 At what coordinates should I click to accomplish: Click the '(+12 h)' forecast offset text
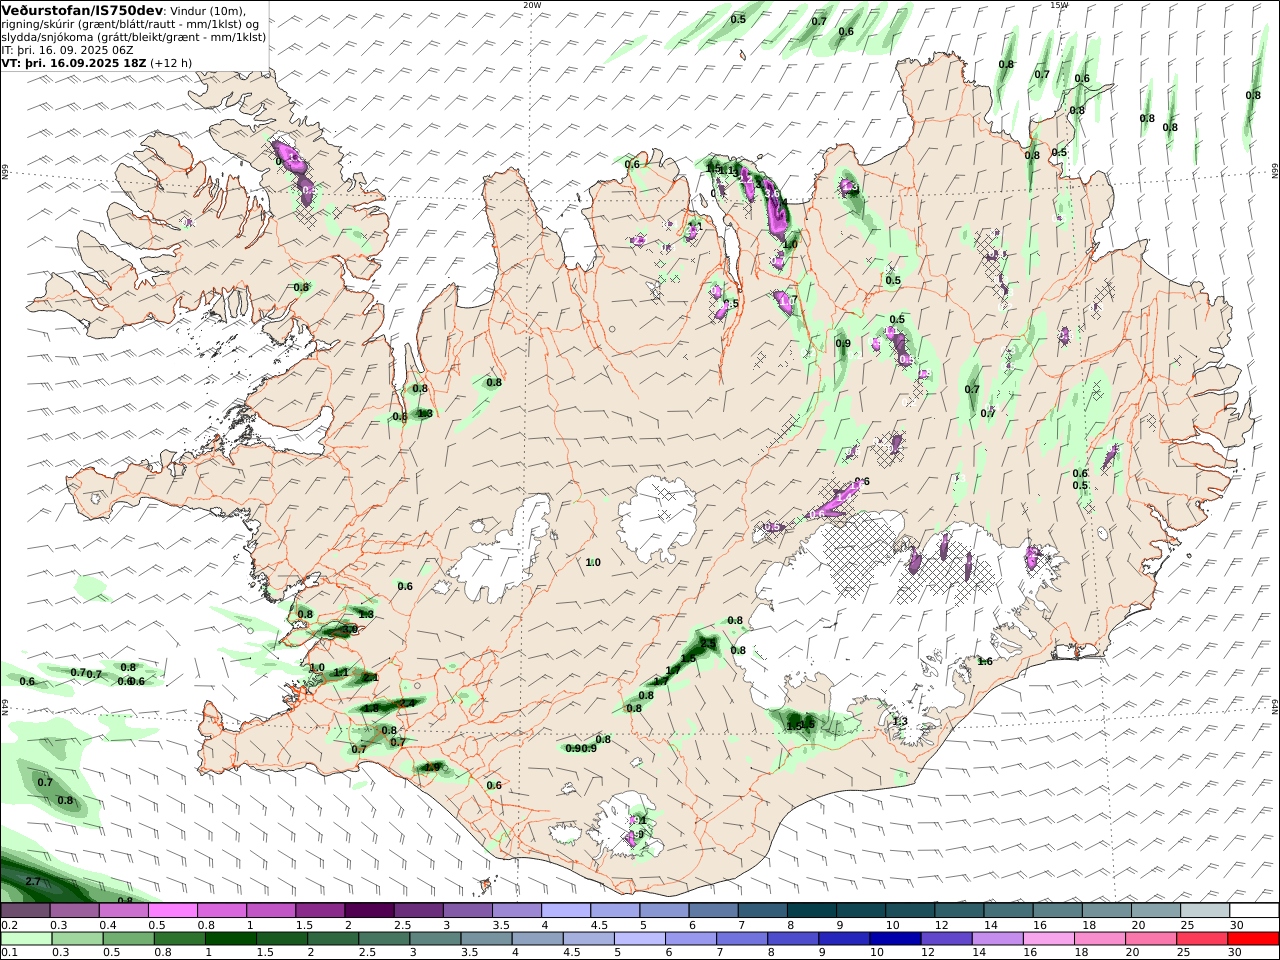click(x=171, y=63)
